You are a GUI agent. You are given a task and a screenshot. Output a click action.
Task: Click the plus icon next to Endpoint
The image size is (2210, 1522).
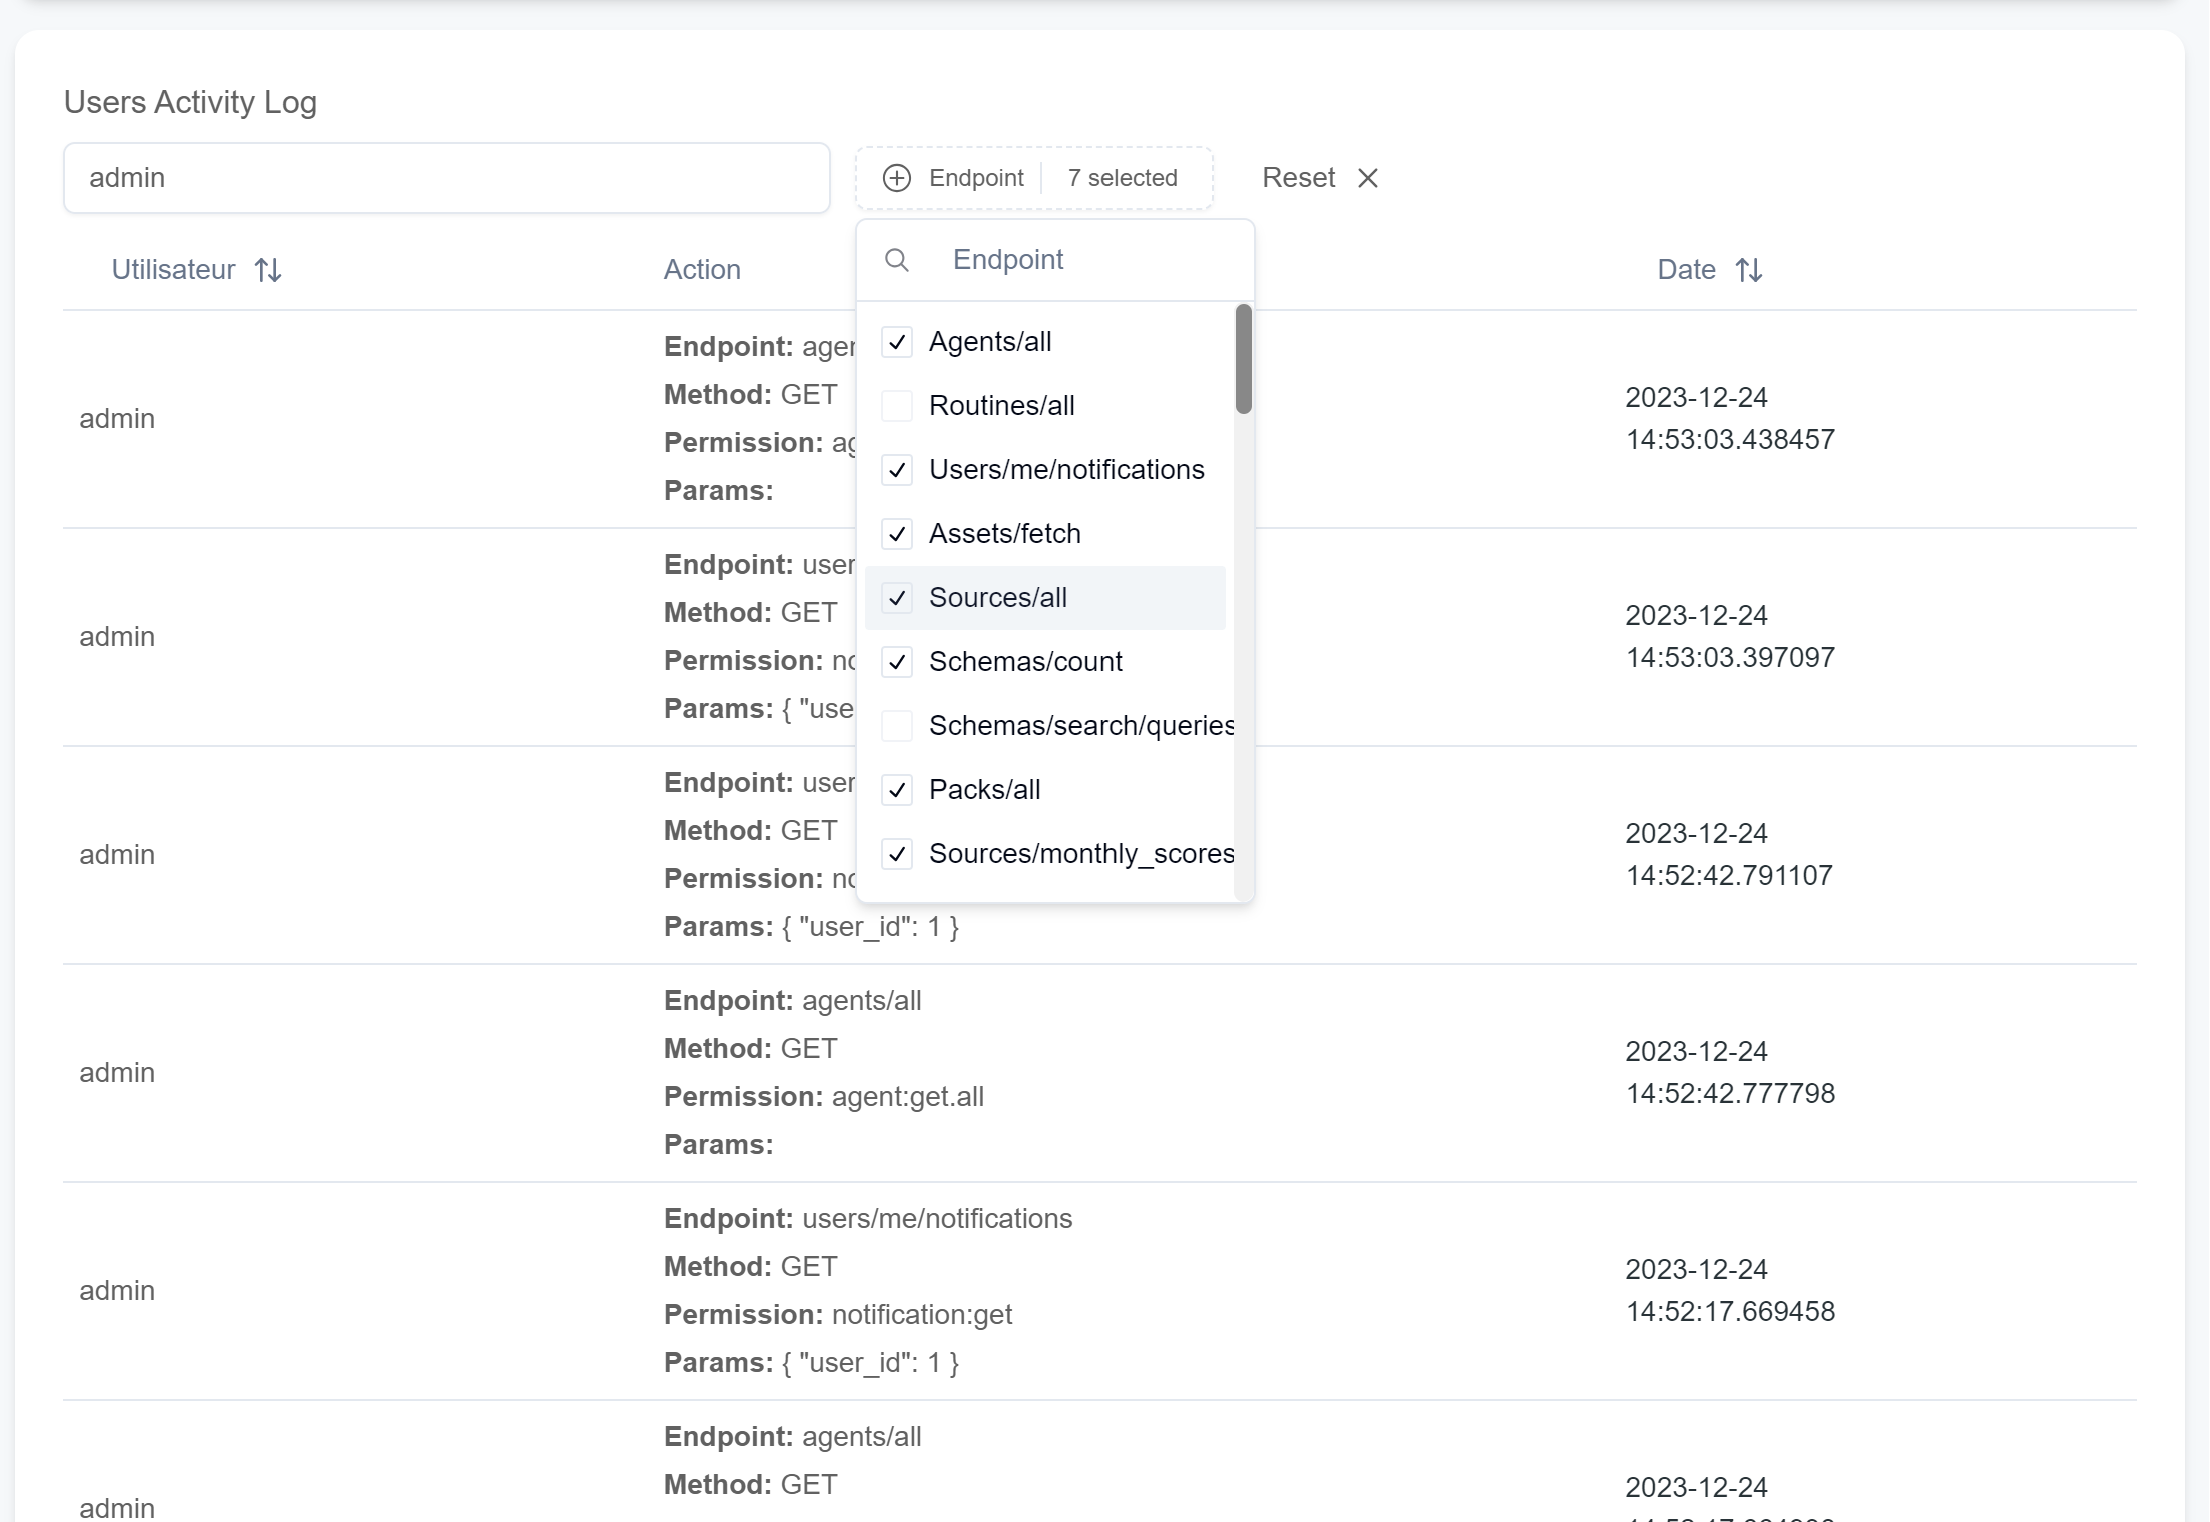tap(898, 178)
